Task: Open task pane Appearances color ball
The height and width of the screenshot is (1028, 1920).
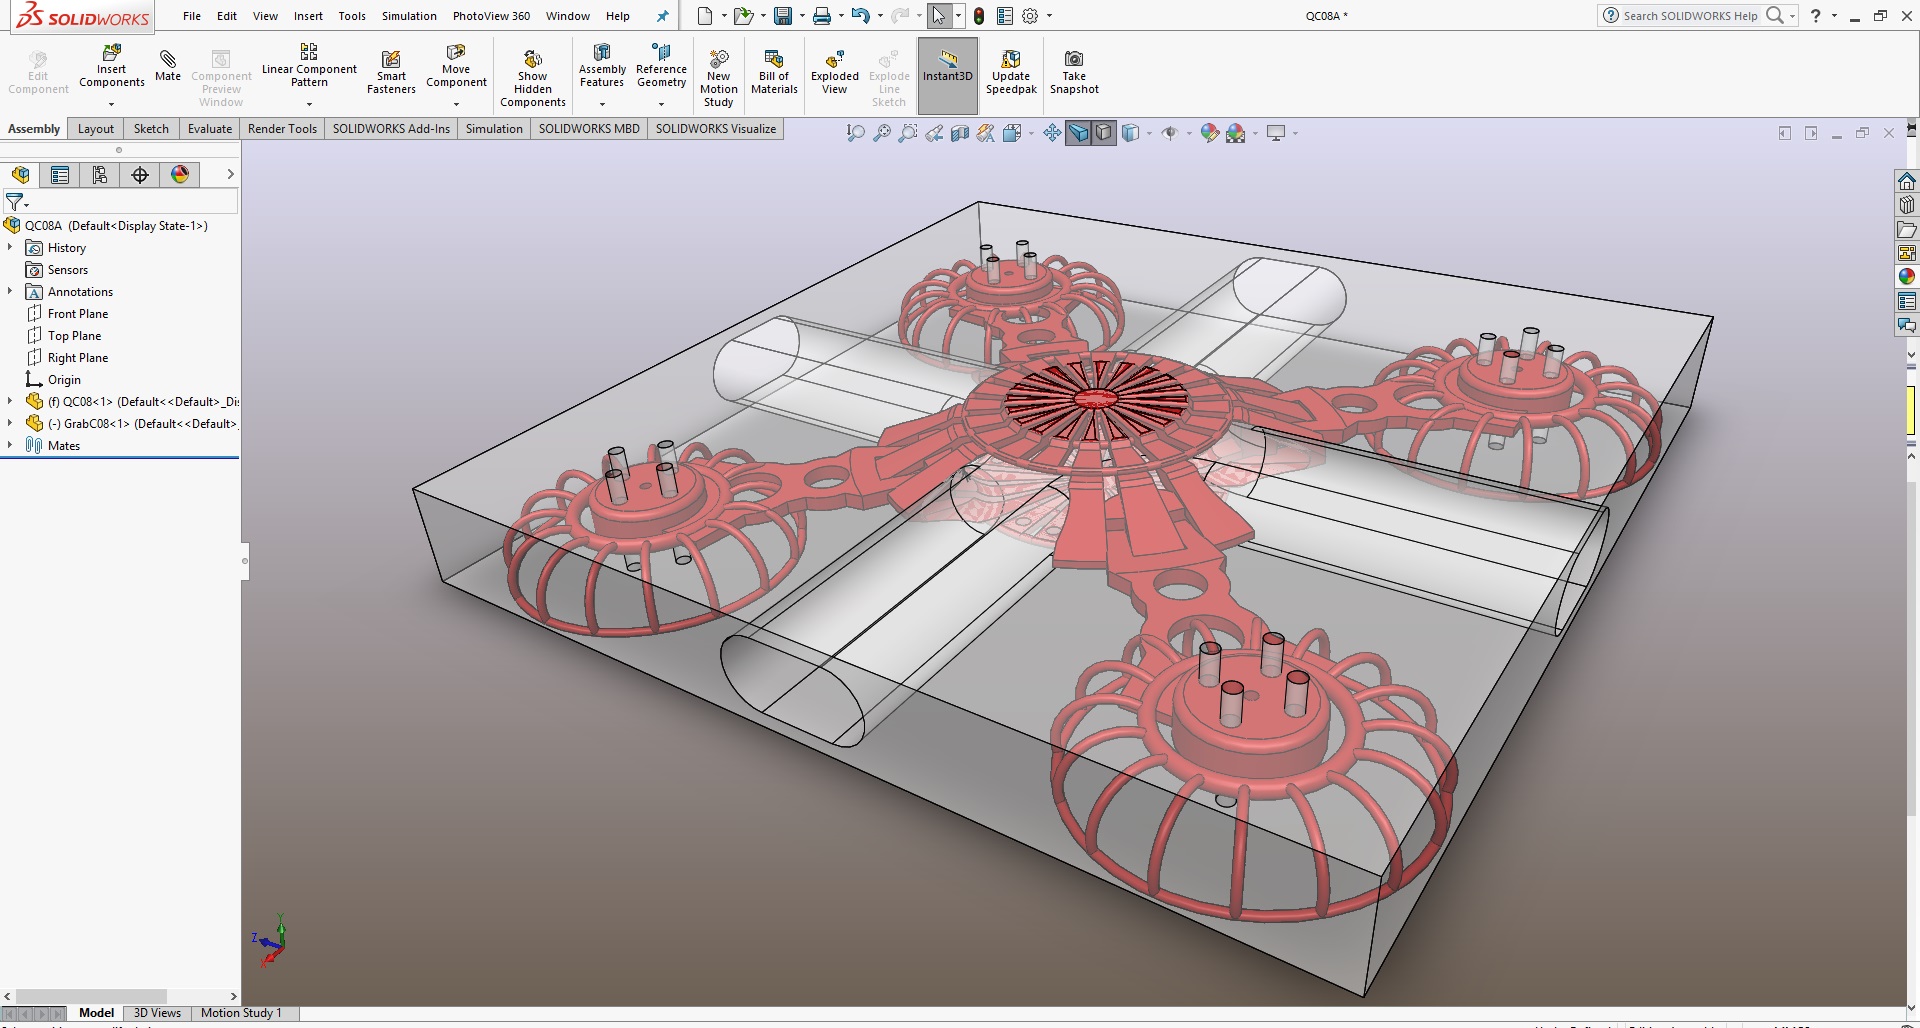Action: point(1907,277)
